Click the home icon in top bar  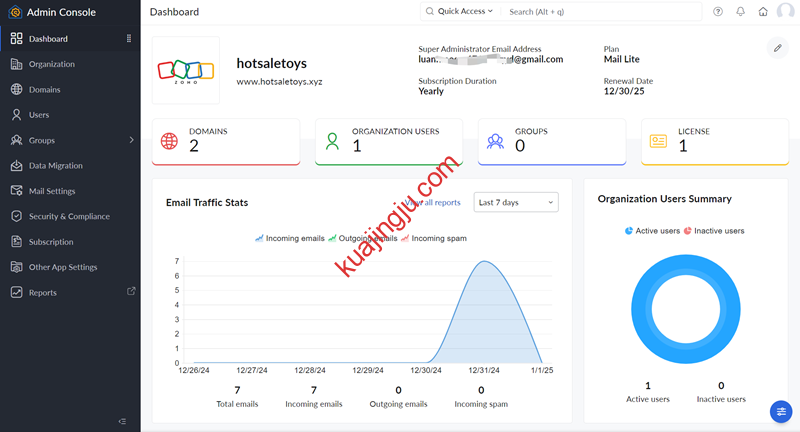763,12
